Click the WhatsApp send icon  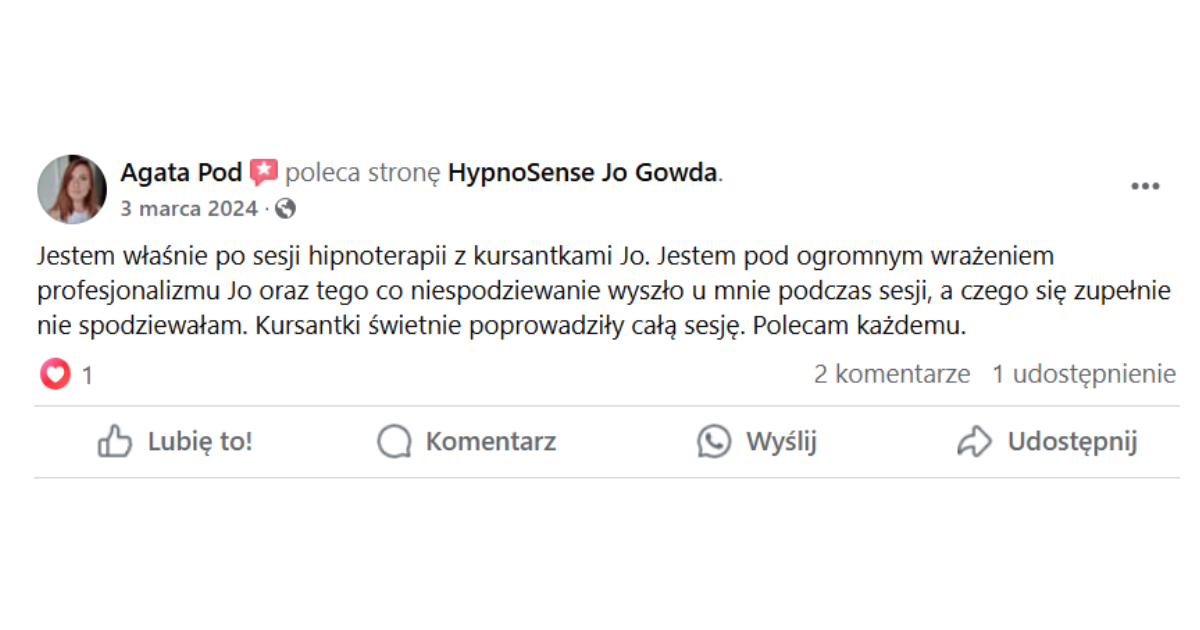(x=714, y=442)
